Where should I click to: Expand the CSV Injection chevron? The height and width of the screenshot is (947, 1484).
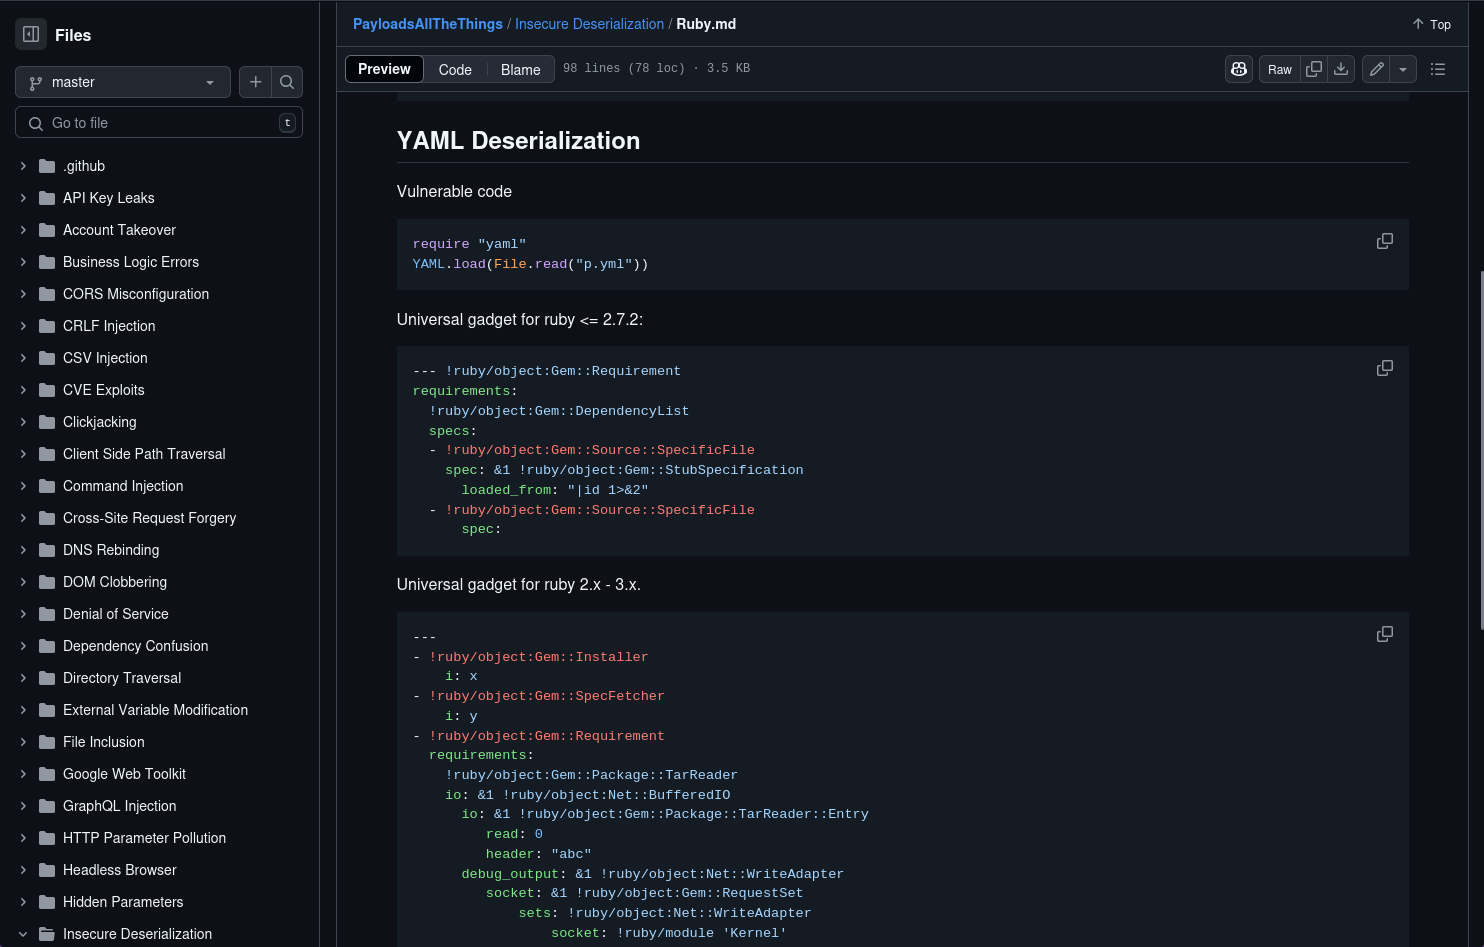click(x=23, y=358)
